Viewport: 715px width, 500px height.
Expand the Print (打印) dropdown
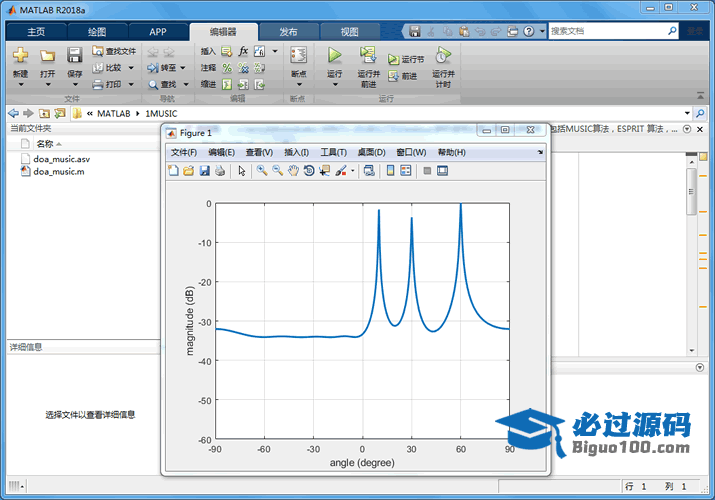click(131, 84)
